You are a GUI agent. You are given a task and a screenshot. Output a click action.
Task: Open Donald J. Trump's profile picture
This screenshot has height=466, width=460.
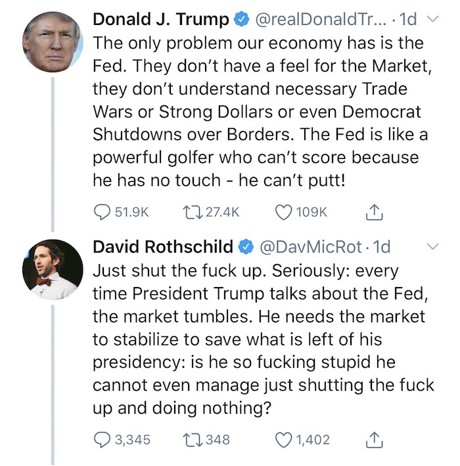[x=52, y=42]
